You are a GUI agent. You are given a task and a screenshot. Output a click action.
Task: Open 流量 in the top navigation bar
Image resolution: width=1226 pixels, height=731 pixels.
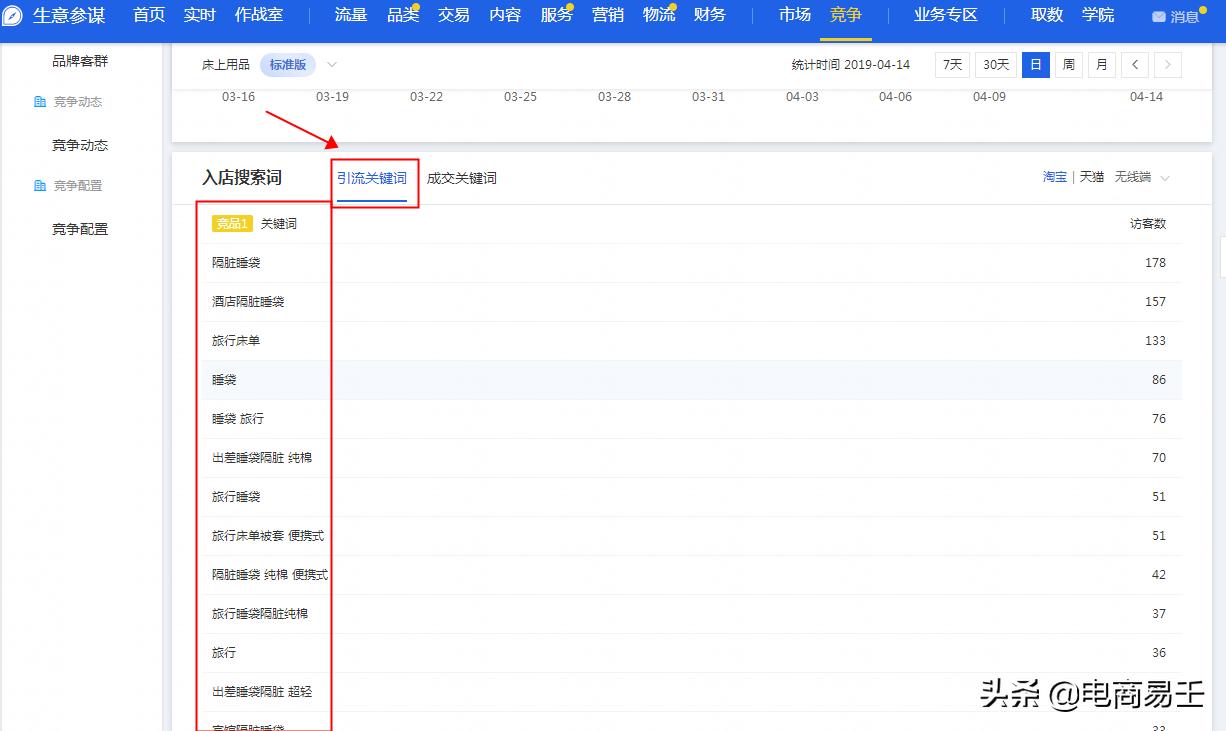click(x=351, y=15)
